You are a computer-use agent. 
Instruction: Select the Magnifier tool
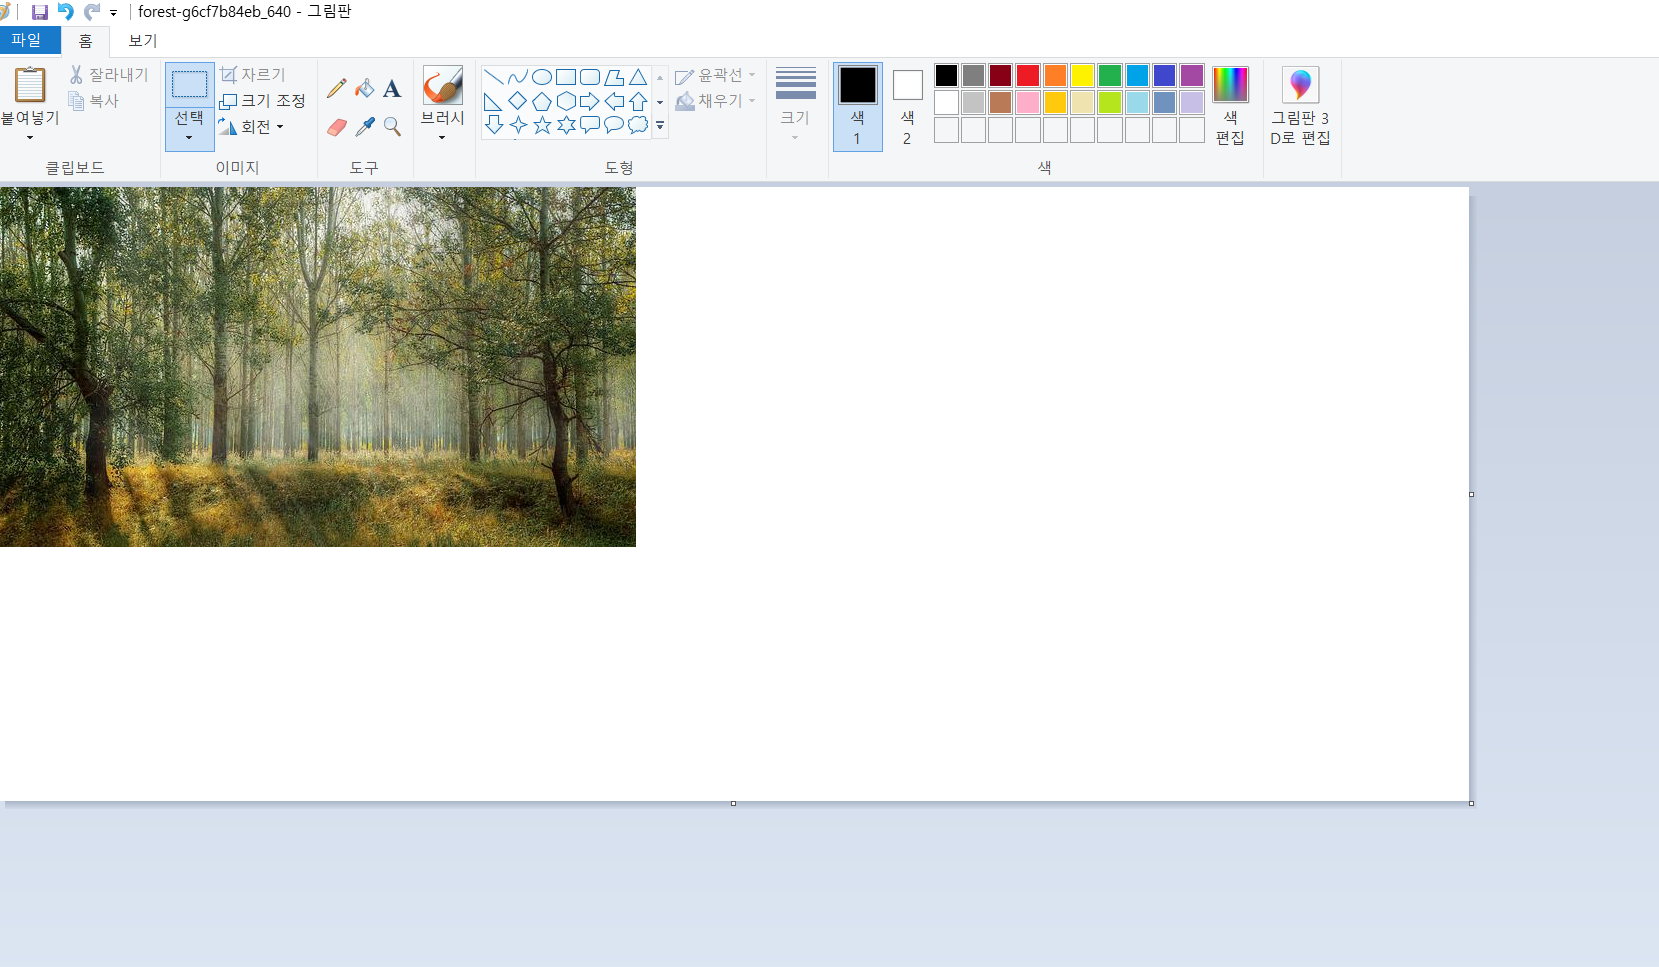pyautogui.click(x=392, y=127)
